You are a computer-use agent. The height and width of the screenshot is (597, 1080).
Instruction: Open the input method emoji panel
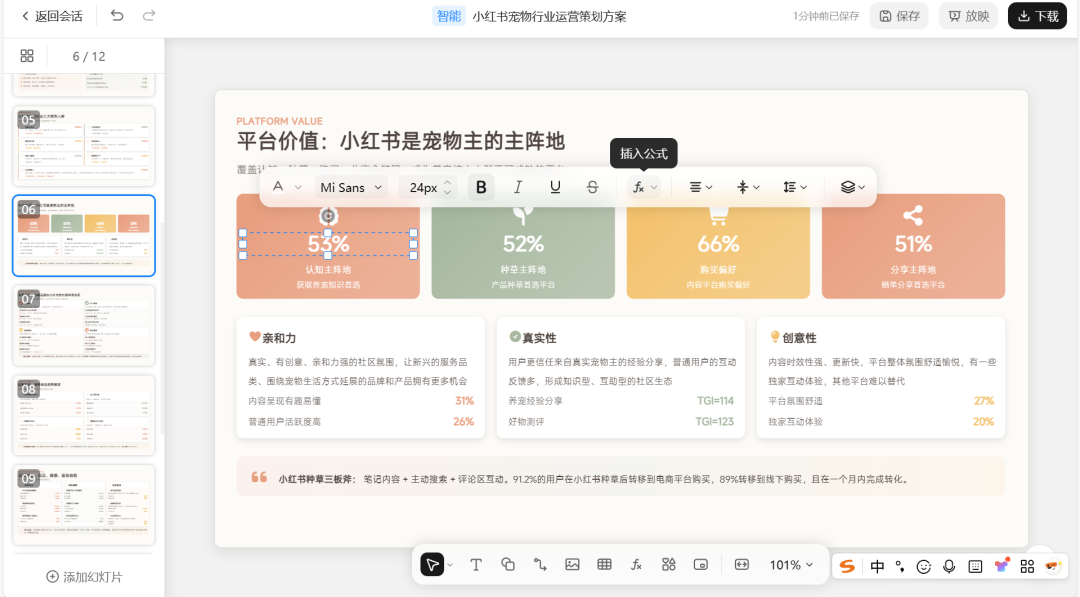[924, 566]
